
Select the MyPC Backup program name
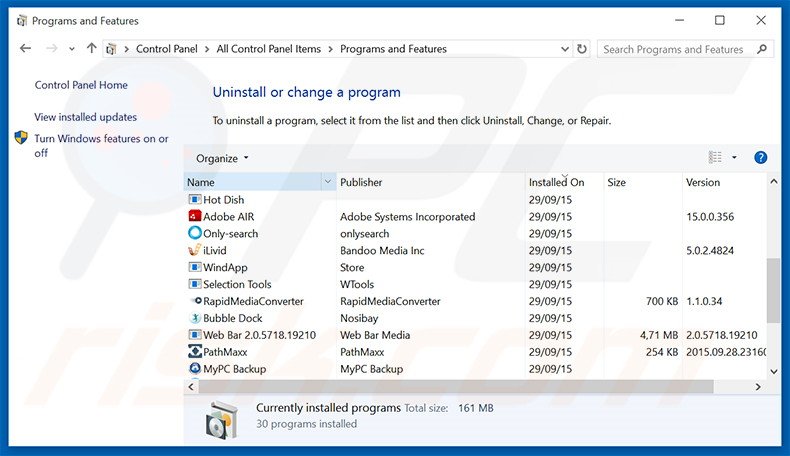click(x=234, y=369)
